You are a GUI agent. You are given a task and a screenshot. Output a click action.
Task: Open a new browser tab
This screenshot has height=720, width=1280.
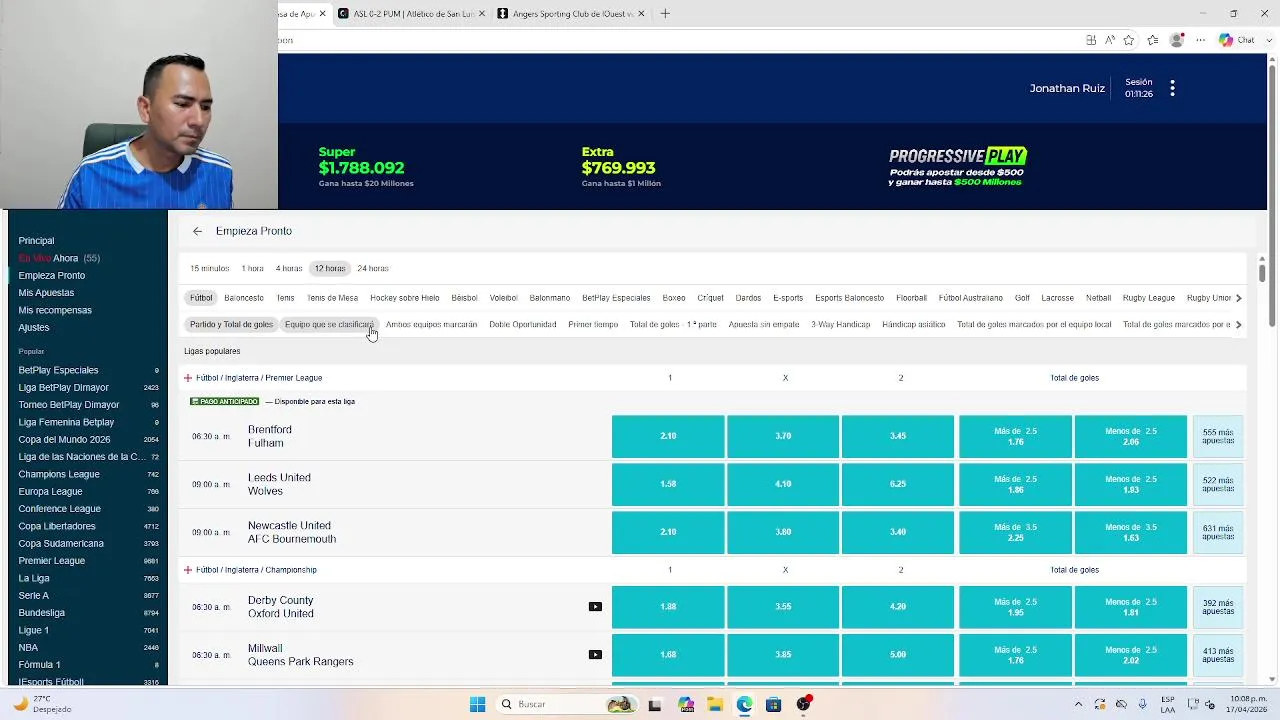click(x=665, y=14)
